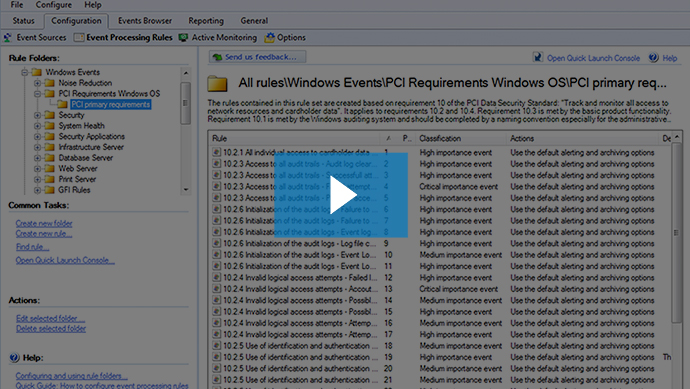Image resolution: width=690 pixels, height=389 pixels.
Task: Expand the Security folder
Action: (x=37, y=115)
